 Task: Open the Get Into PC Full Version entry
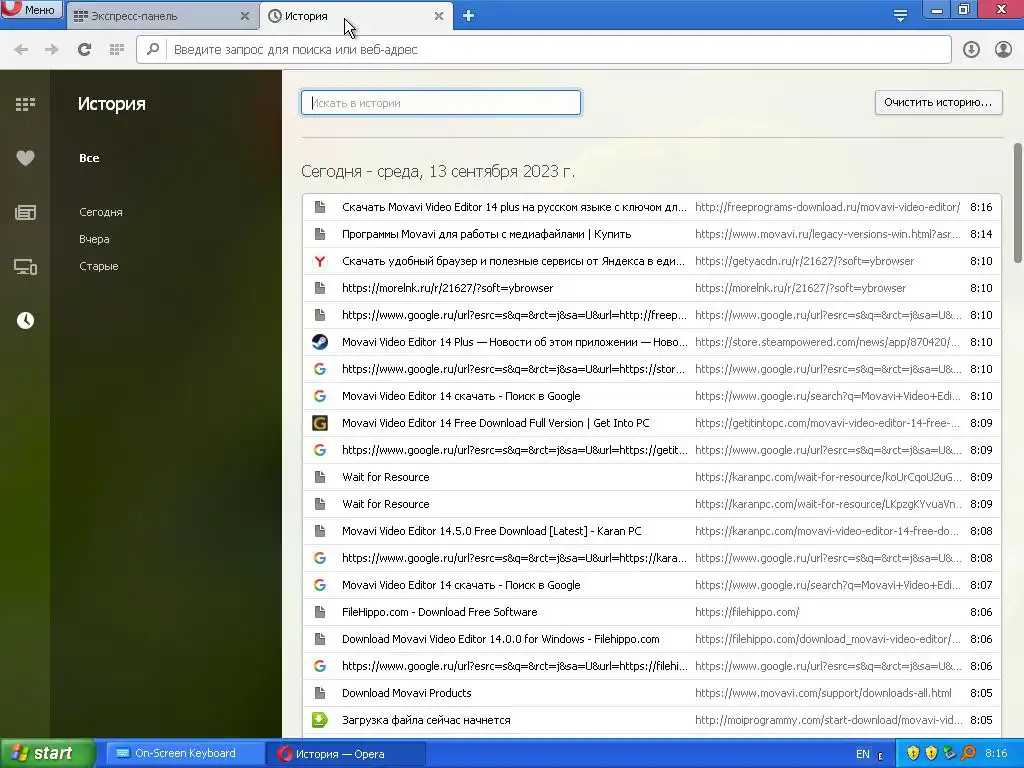[496, 423]
